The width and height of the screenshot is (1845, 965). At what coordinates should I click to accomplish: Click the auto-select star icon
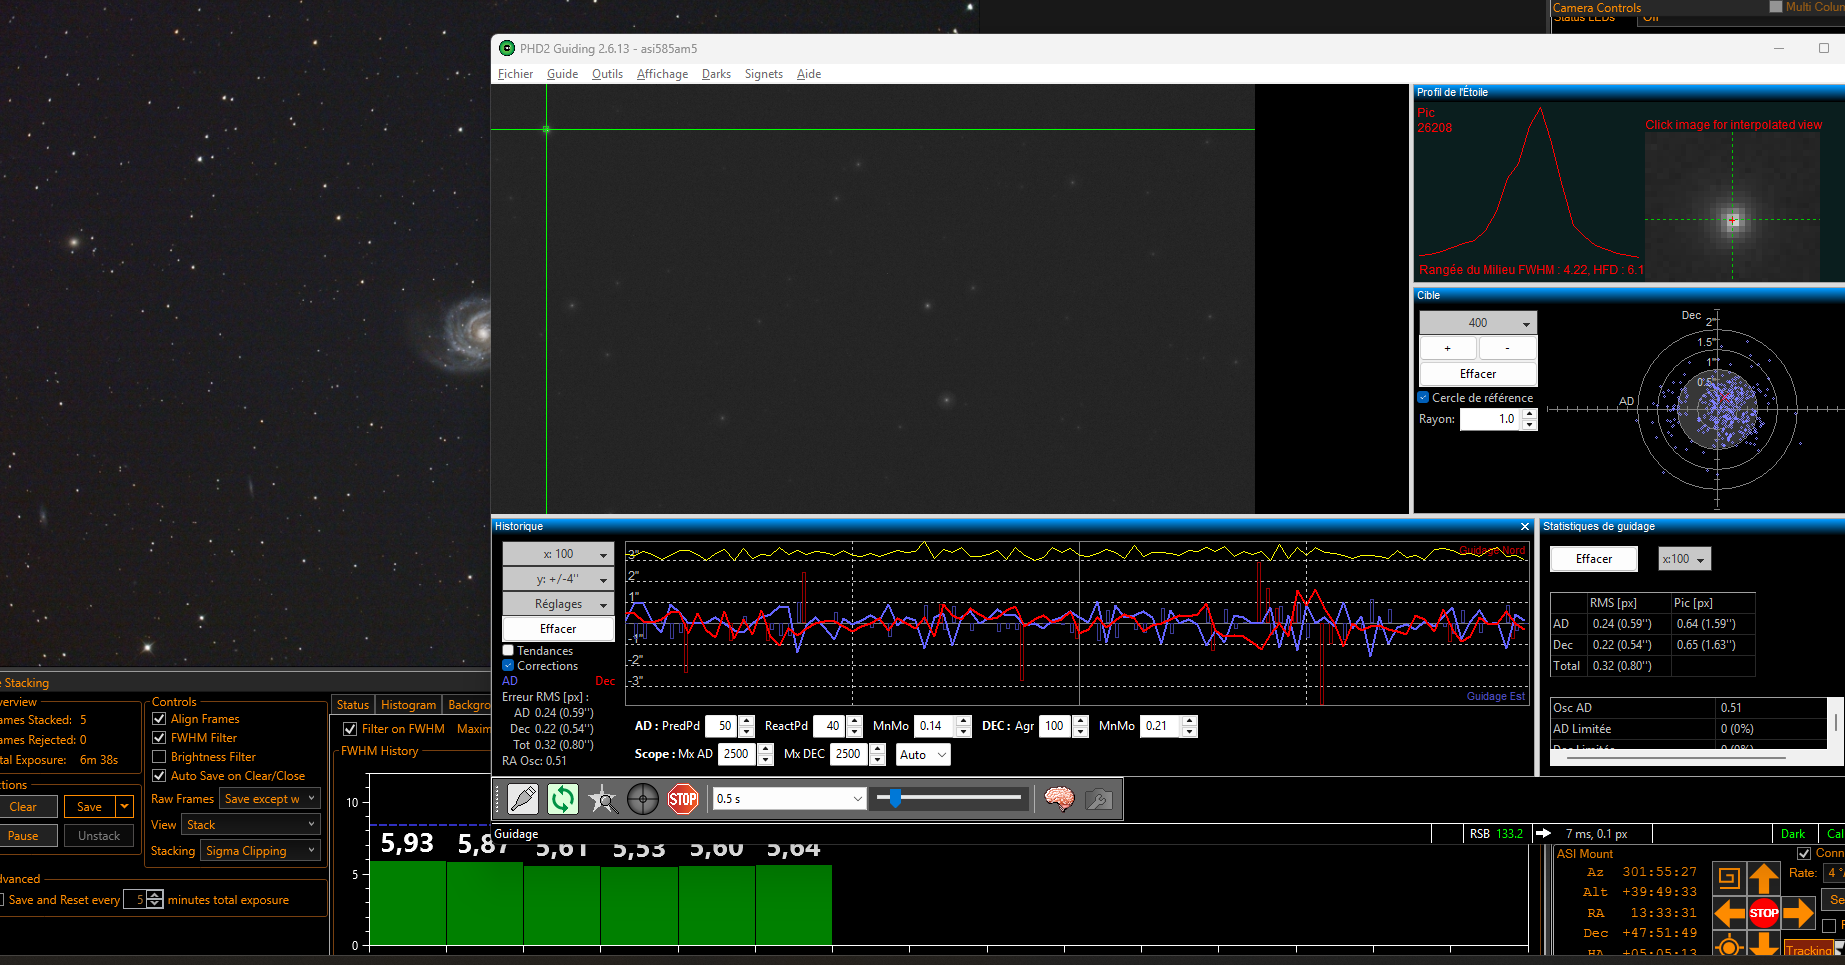(x=603, y=799)
